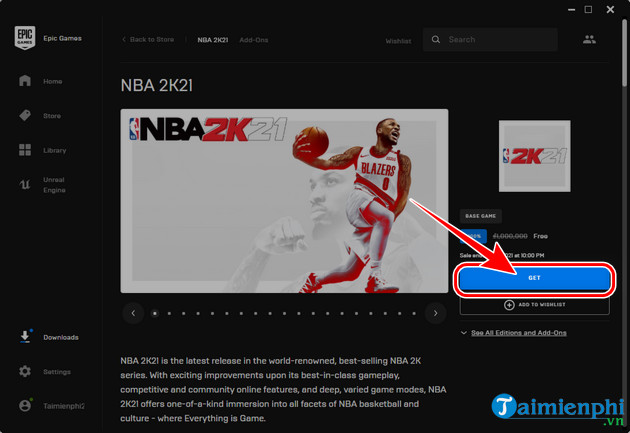
Task: Focus the Search input field
Action: [490, 39]
